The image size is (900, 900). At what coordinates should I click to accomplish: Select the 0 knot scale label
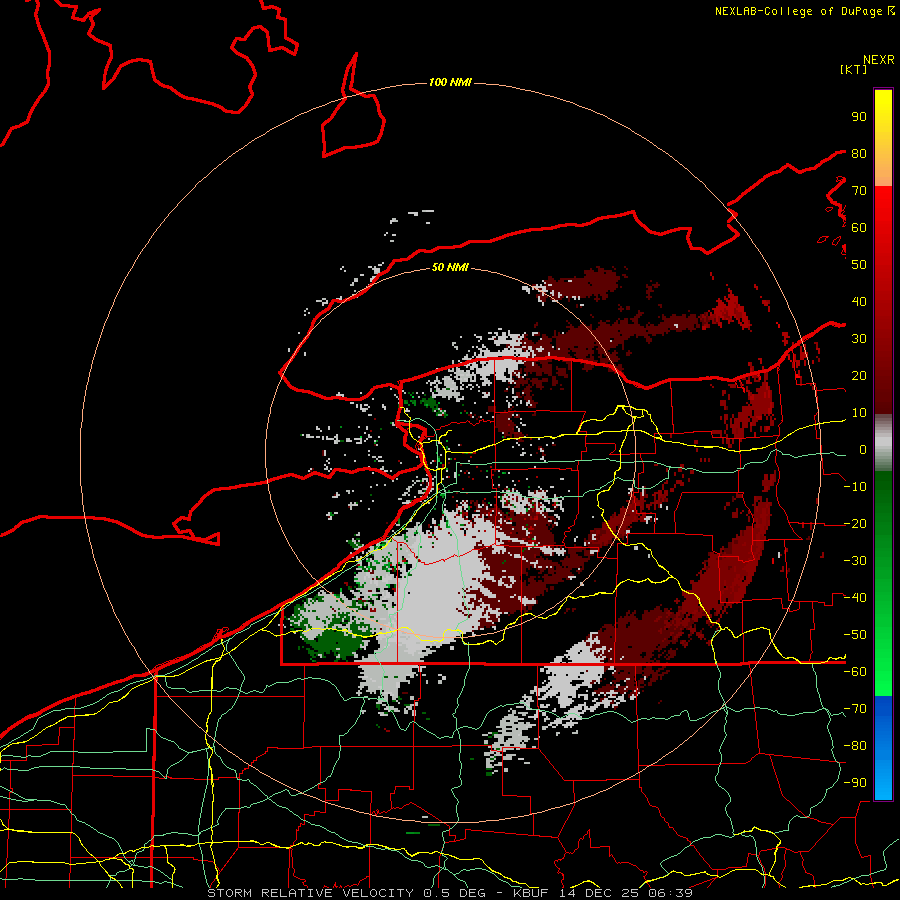click(863, 449)
